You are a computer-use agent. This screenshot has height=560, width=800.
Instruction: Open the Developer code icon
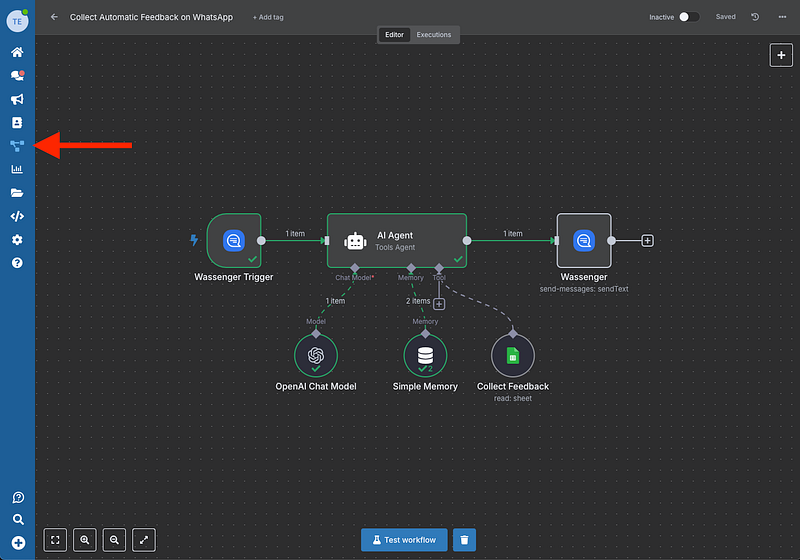(x=17, y=216)
